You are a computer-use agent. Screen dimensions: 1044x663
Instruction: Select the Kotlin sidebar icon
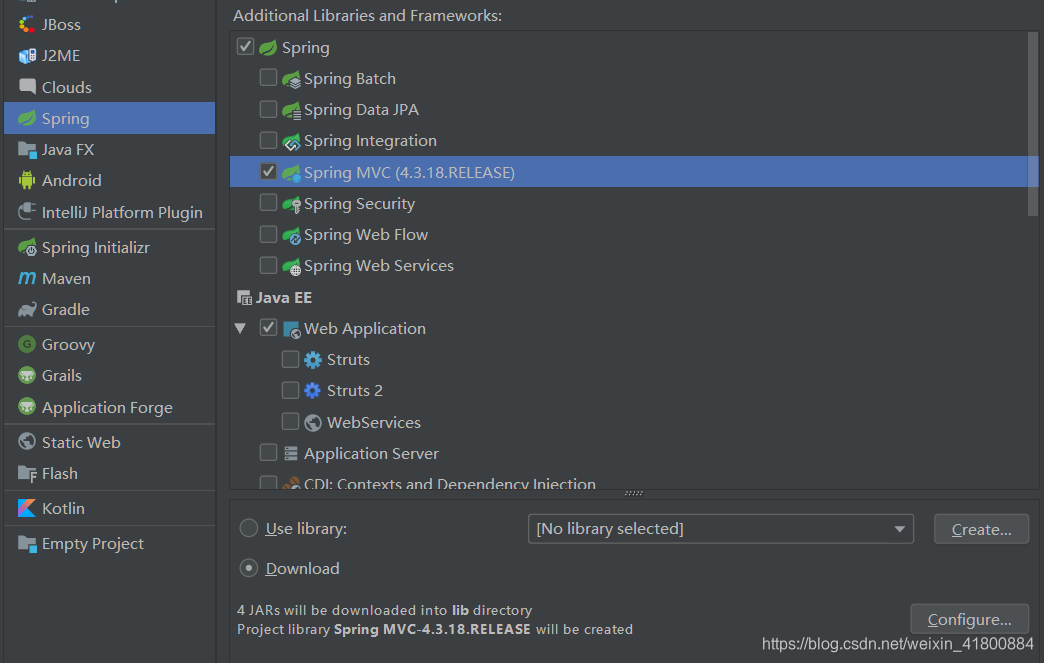[x=27, y=507]
